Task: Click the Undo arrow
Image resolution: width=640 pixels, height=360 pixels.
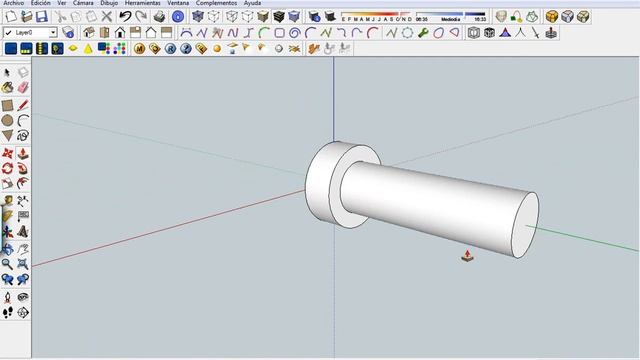Action: pos(125,17)
